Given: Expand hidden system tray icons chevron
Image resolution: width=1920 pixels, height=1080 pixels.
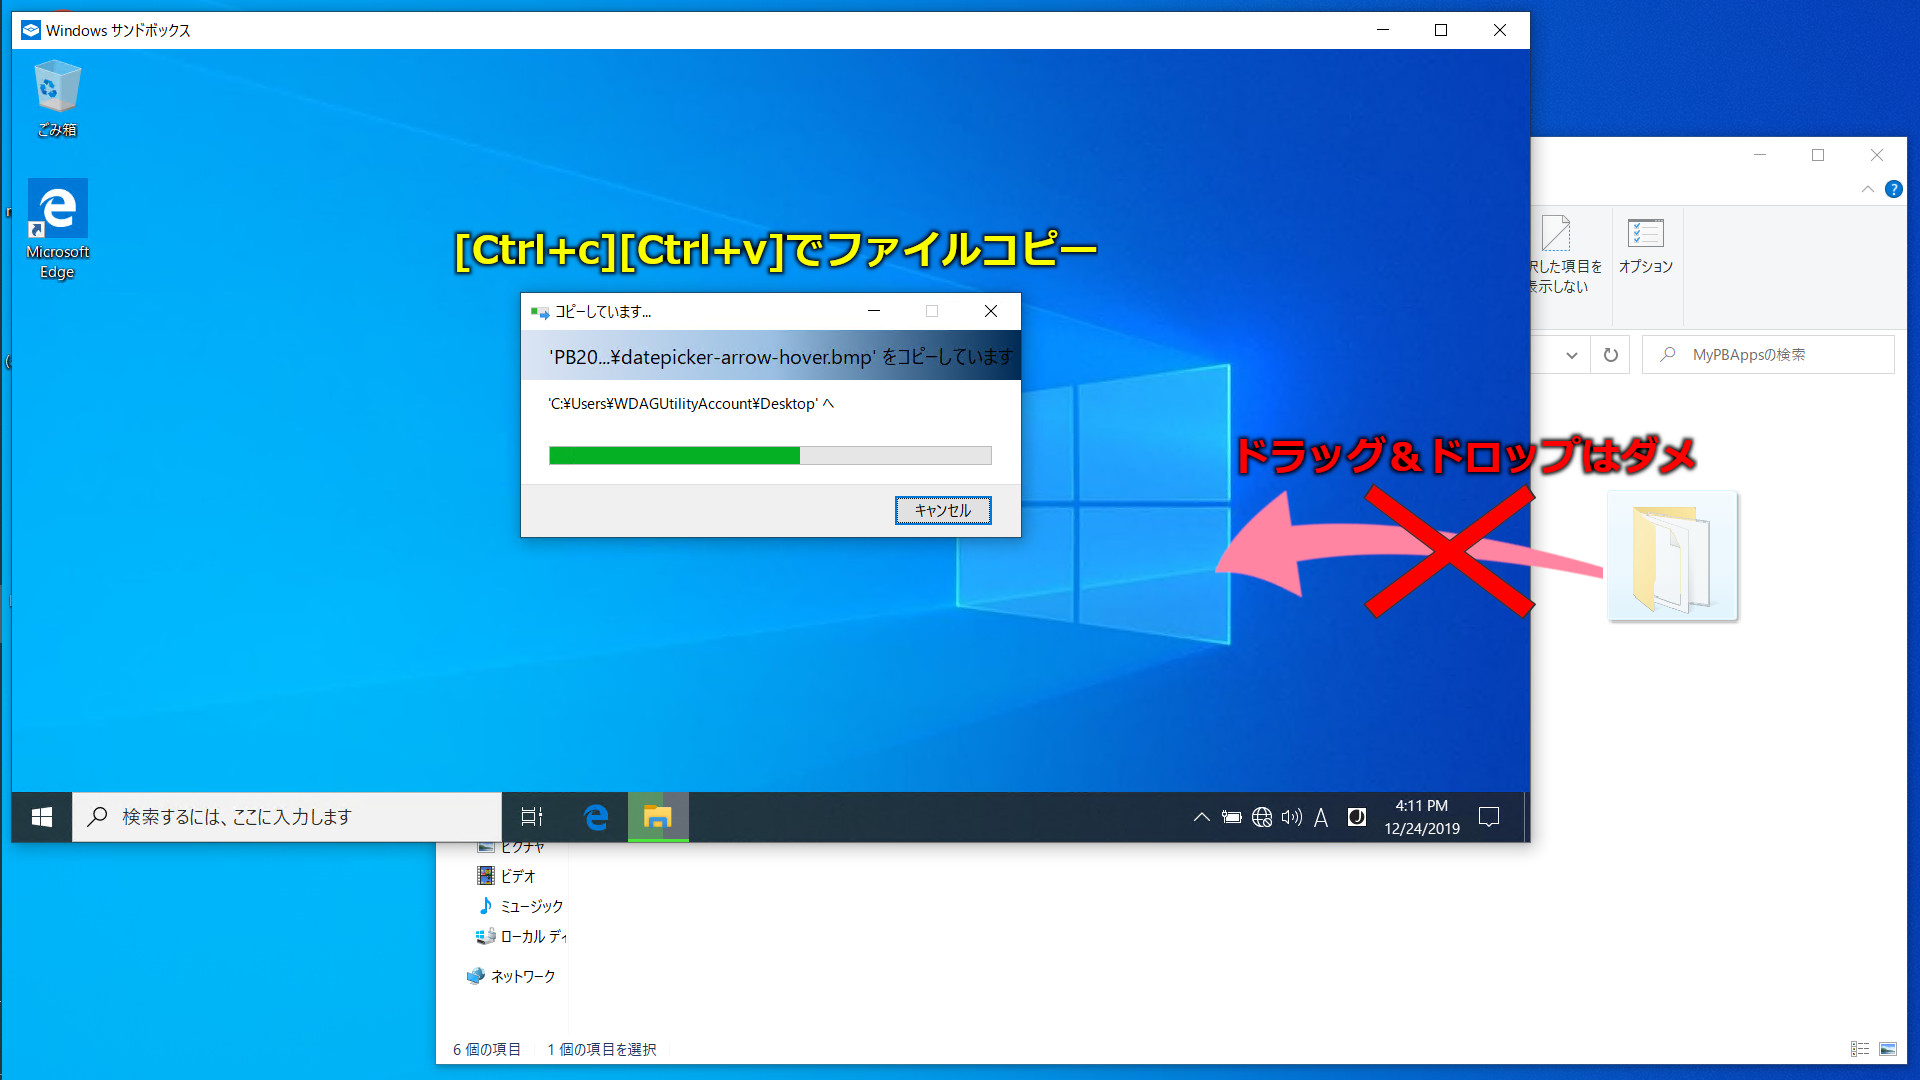Looking at the screenshot, I should [1201, 817].
